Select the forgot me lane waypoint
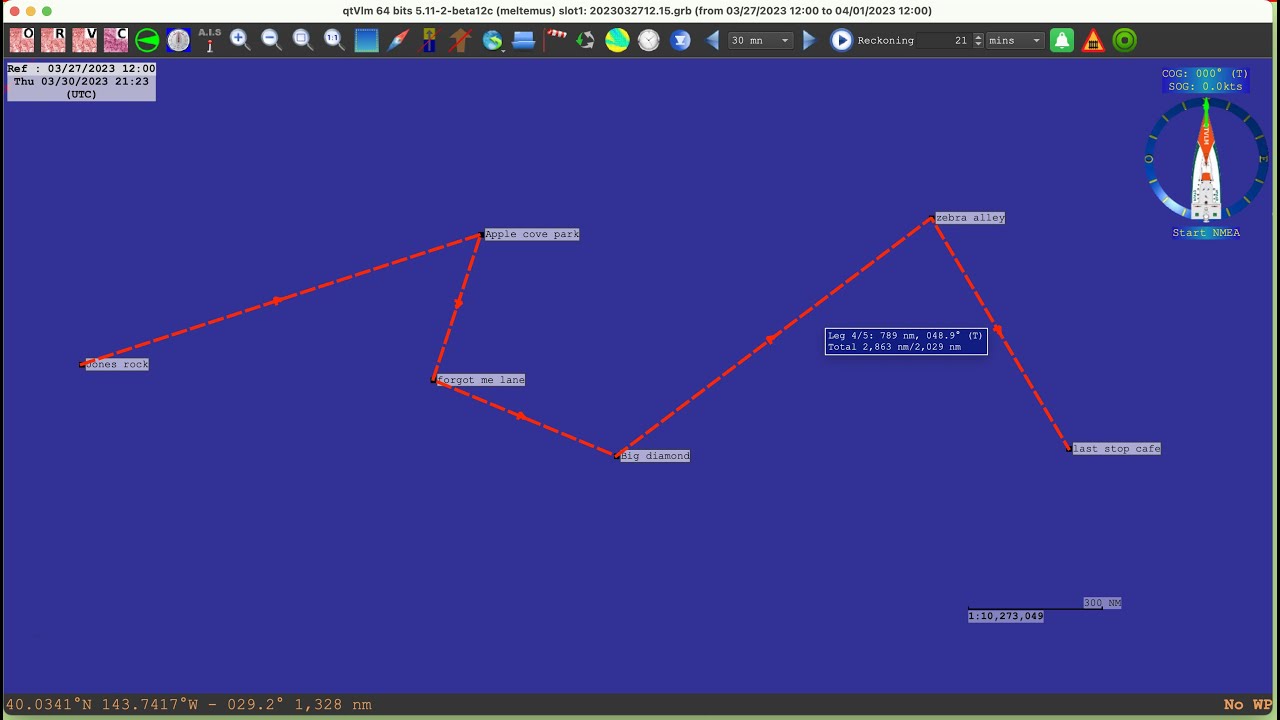The width and height of the screenshot is (1280, 720). pyautogui.click(x=481, y=380)
